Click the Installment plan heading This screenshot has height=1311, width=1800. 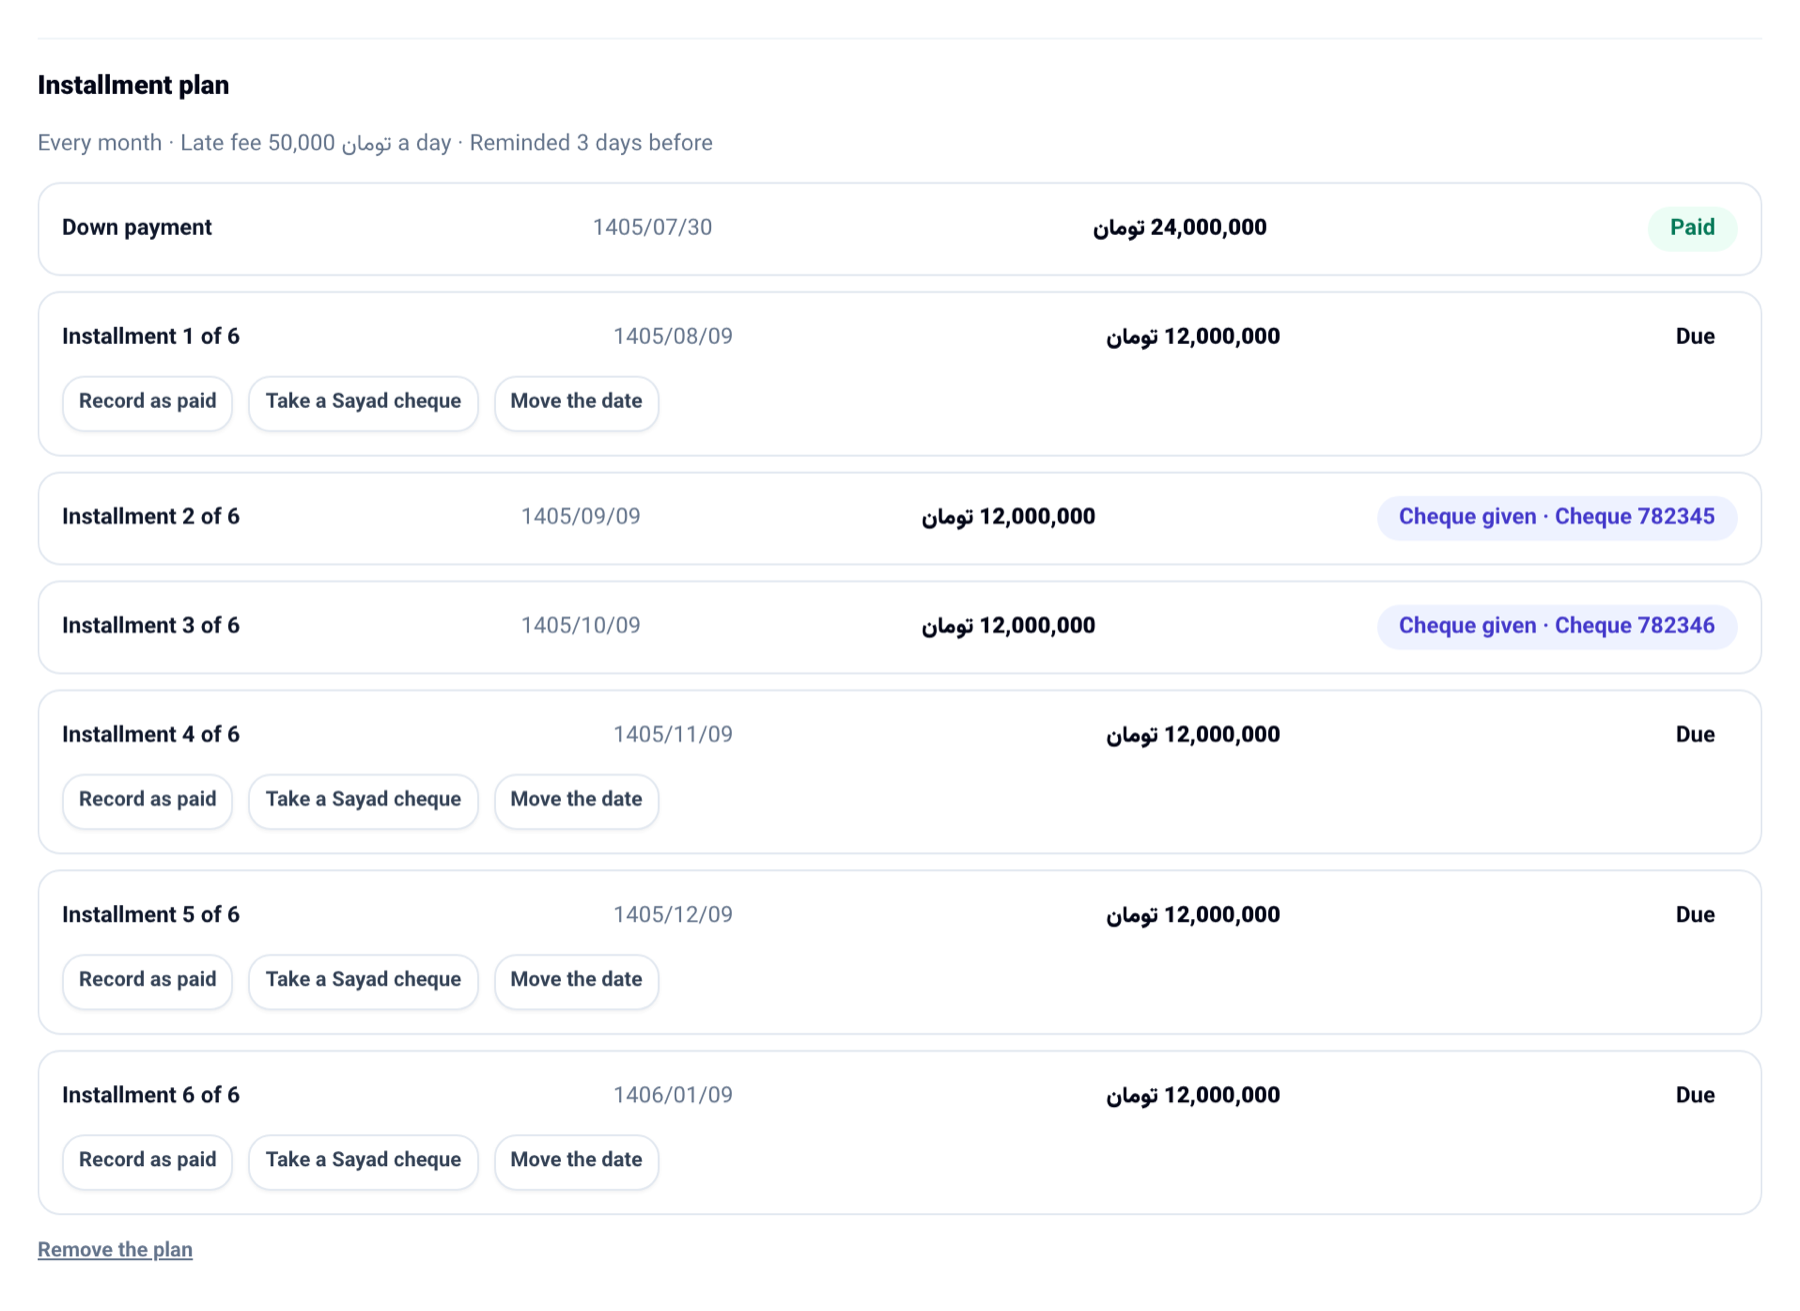[x=133, y=86]
